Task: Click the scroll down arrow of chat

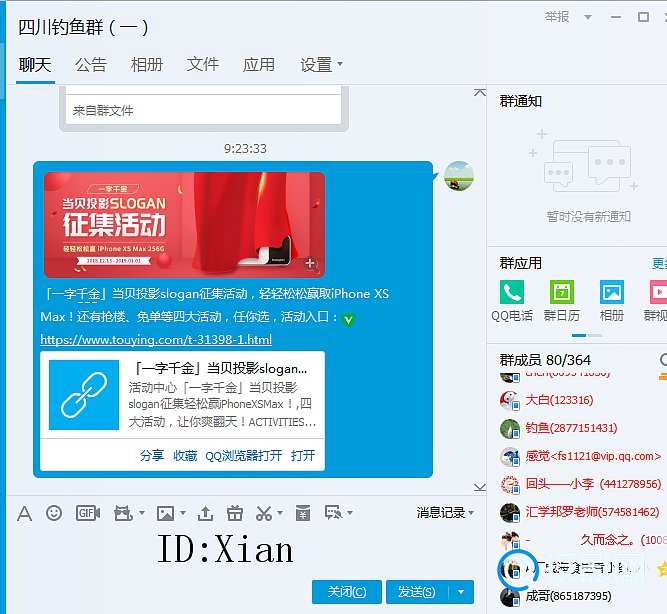Action: point(480,487)
